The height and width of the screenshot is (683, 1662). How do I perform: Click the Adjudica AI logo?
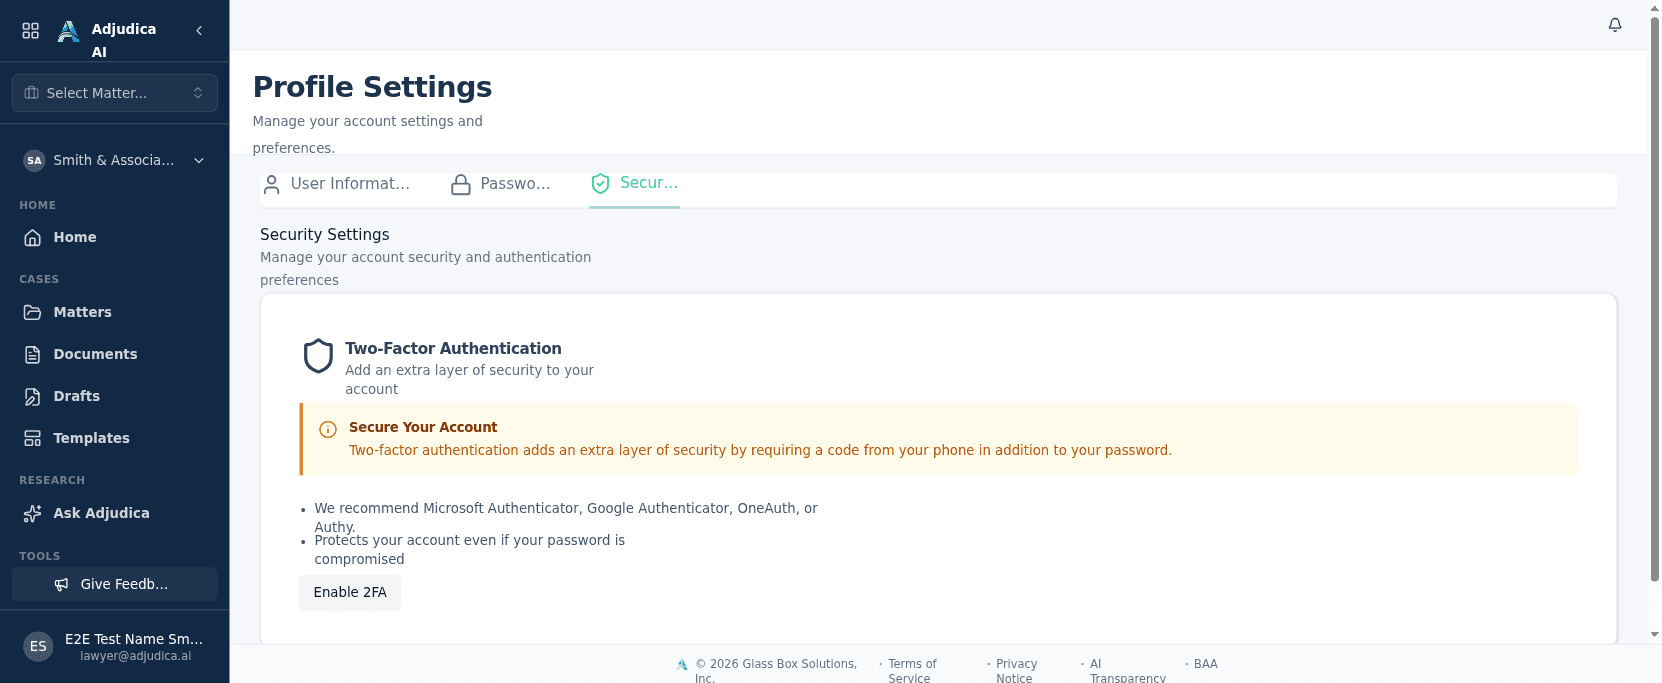pyautogui.click(x=68, y=31)
